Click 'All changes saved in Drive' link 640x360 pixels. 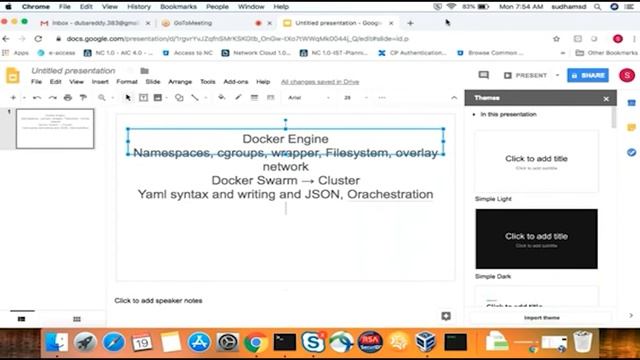pos(320,82)
